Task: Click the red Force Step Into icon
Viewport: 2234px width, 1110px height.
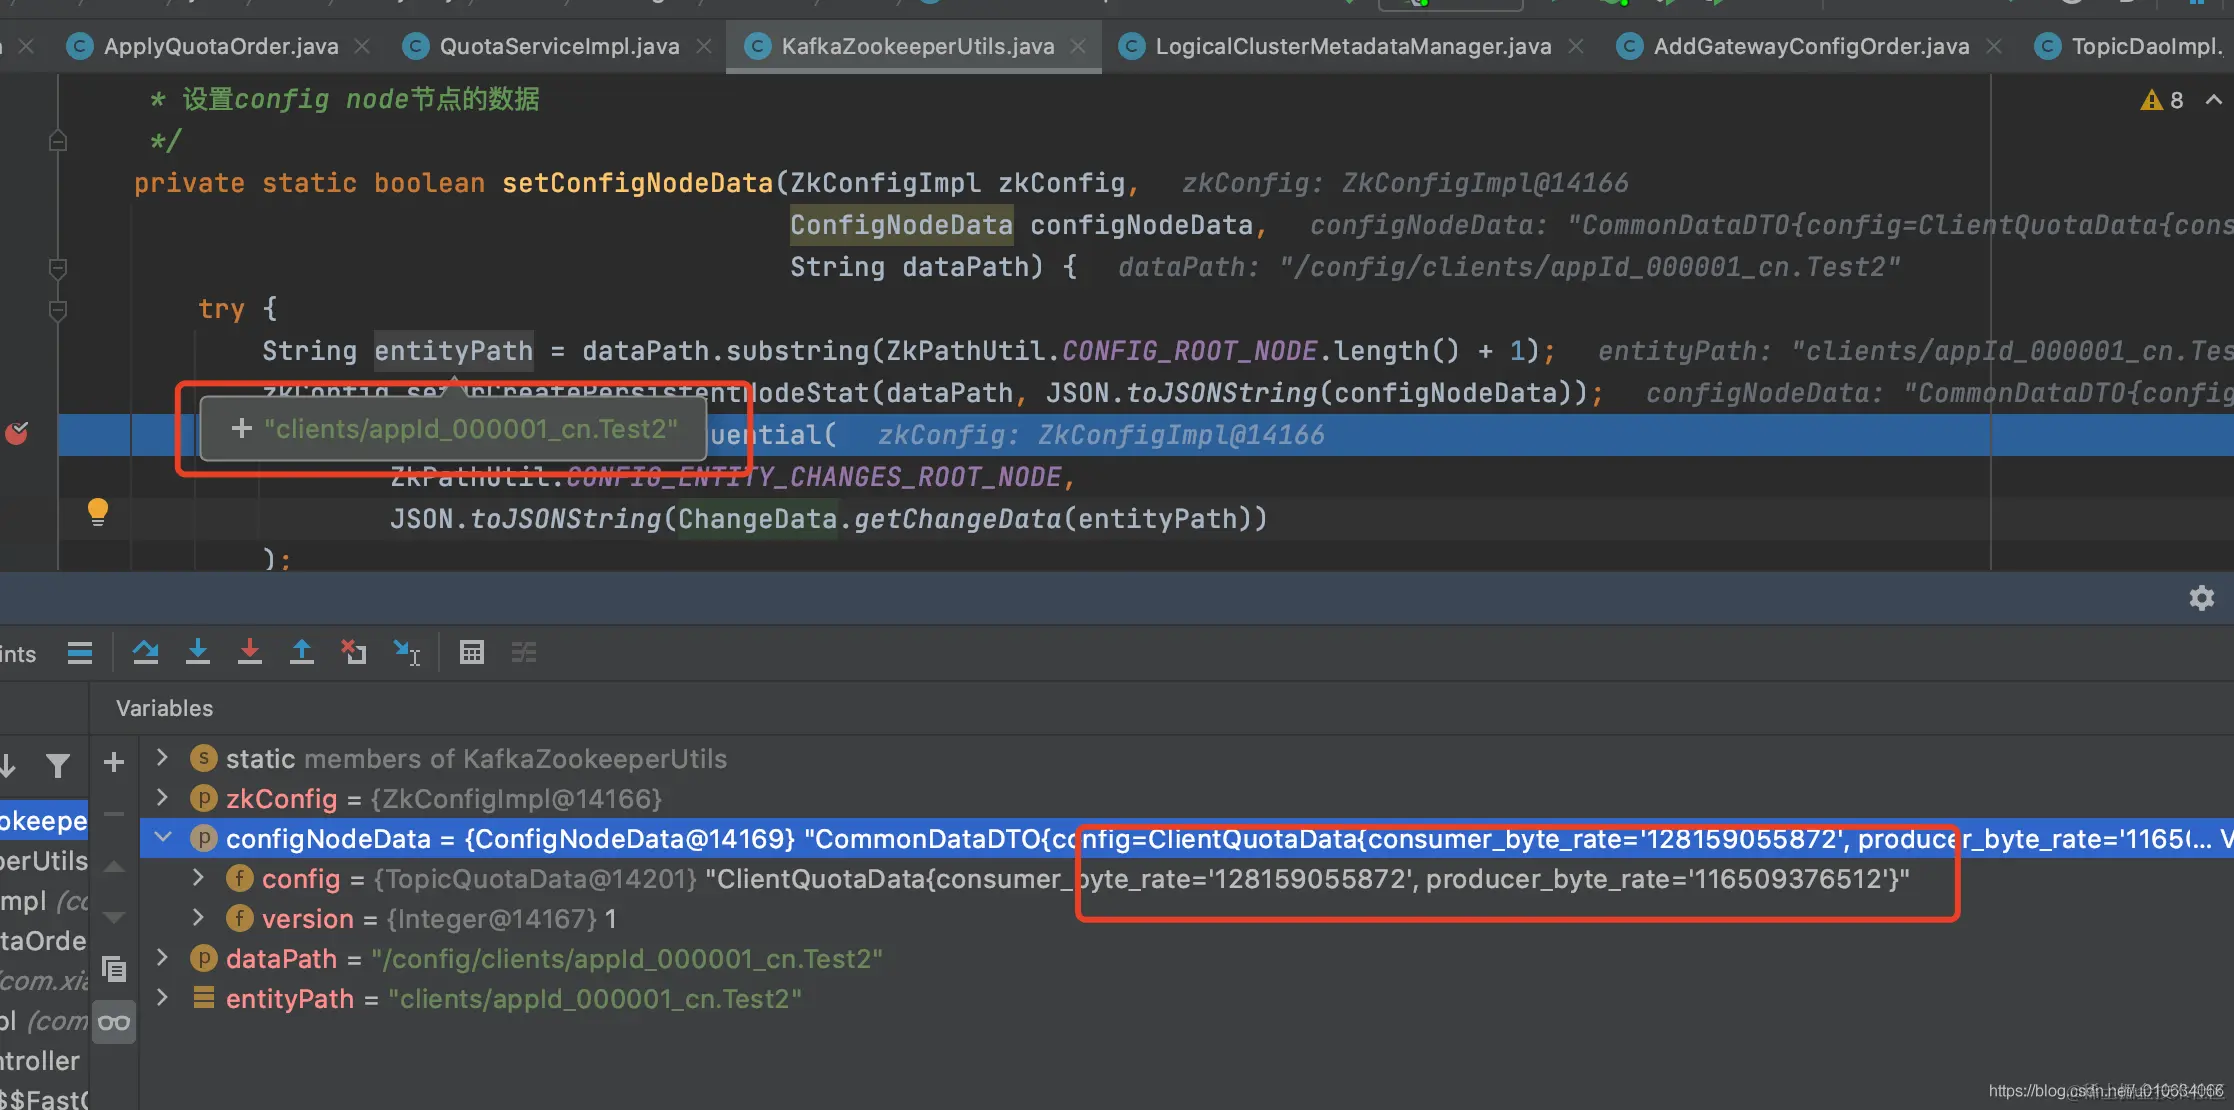Action: point(250,653)
